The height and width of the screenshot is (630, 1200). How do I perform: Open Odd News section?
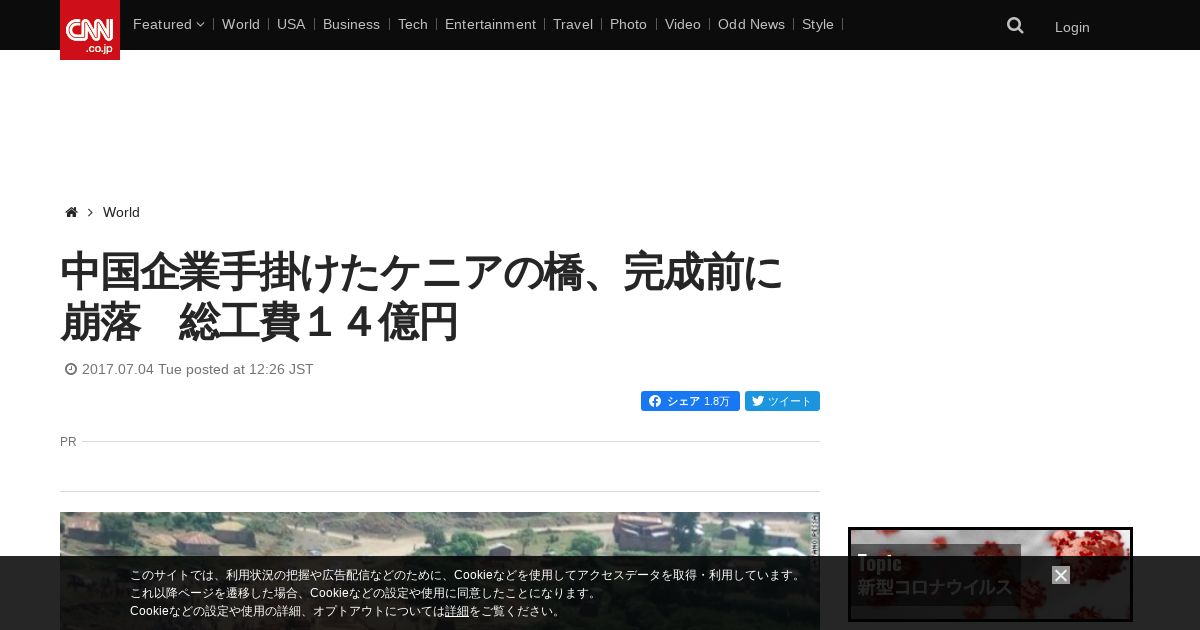(751, 24)
